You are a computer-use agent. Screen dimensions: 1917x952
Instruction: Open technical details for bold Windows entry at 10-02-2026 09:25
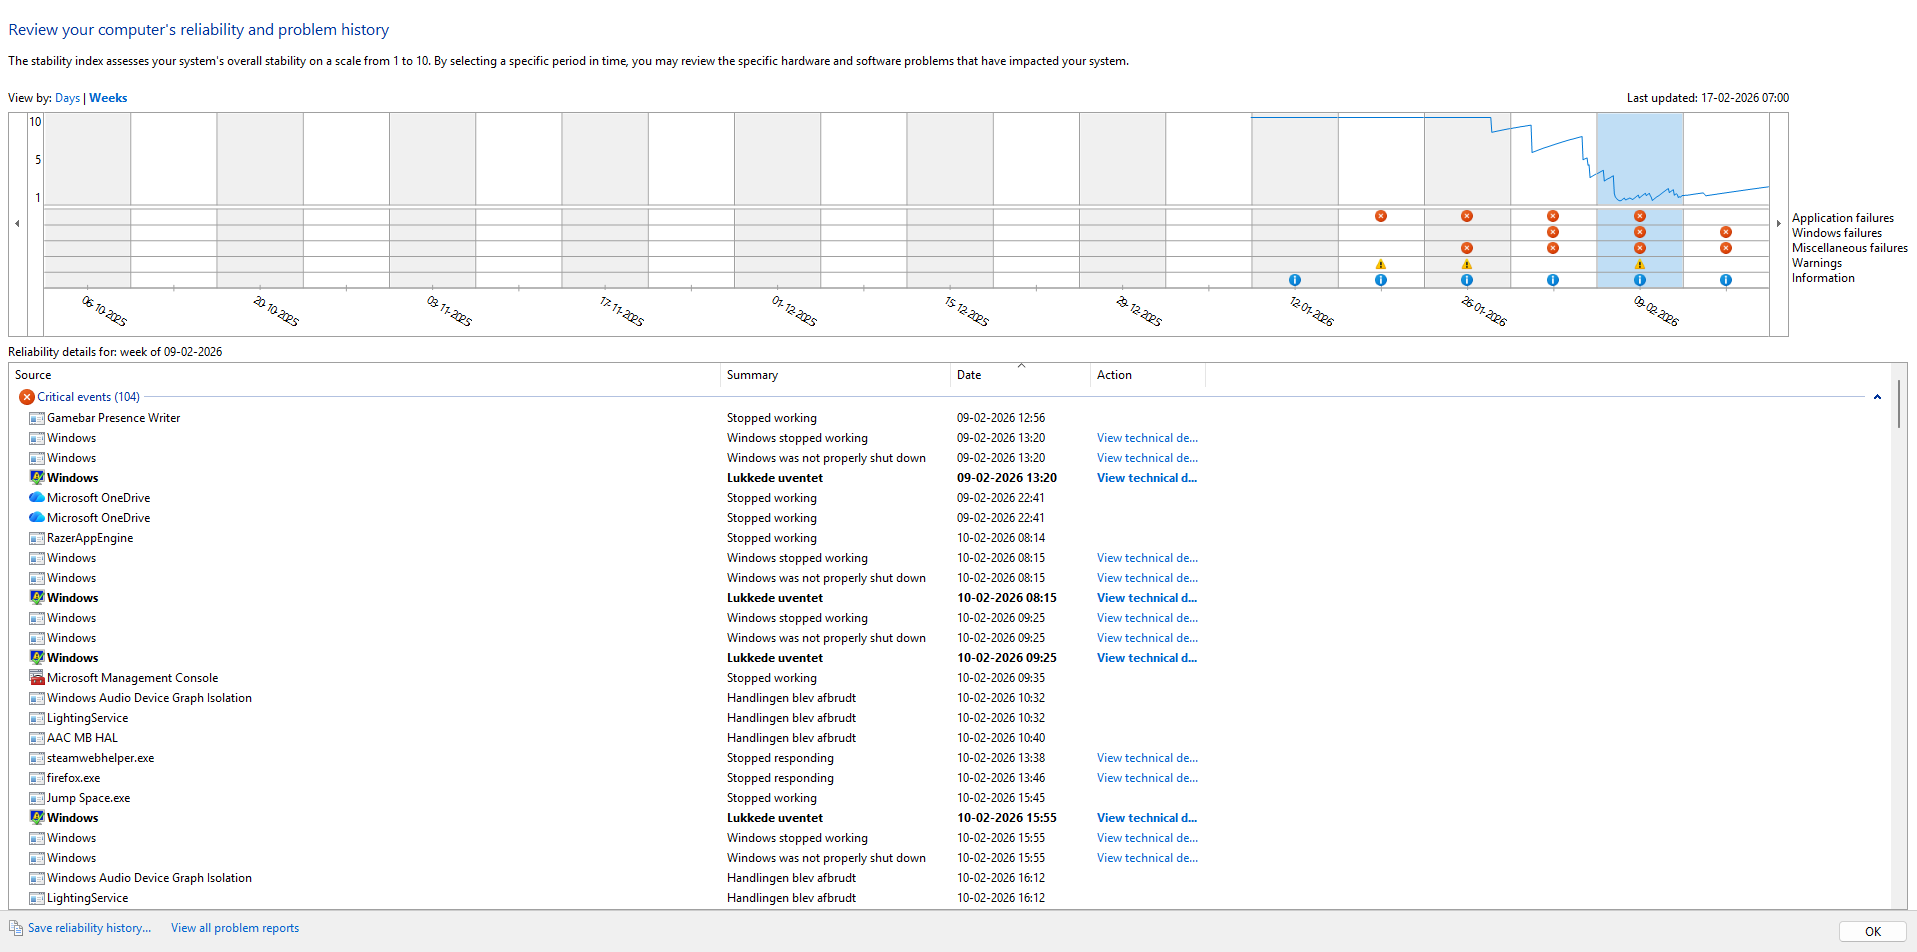click(1147, 658)
